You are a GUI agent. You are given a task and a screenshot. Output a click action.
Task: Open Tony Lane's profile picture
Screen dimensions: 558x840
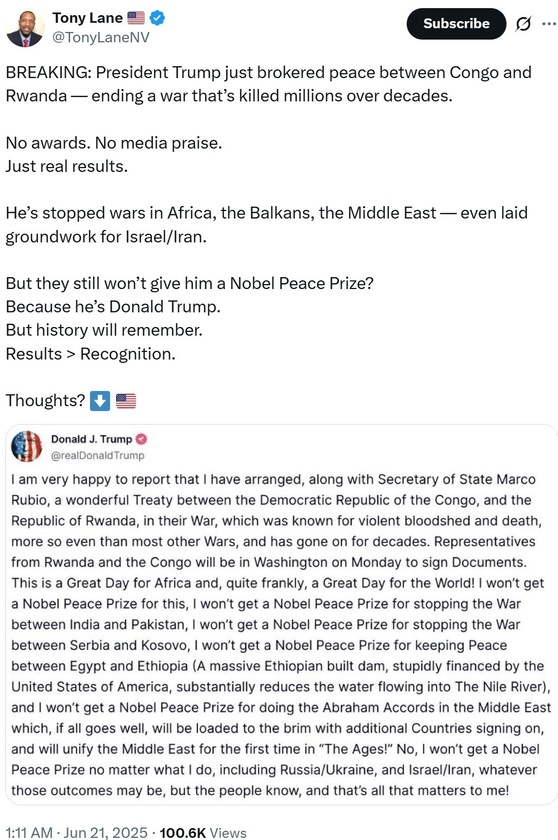[x=25, y=29]
